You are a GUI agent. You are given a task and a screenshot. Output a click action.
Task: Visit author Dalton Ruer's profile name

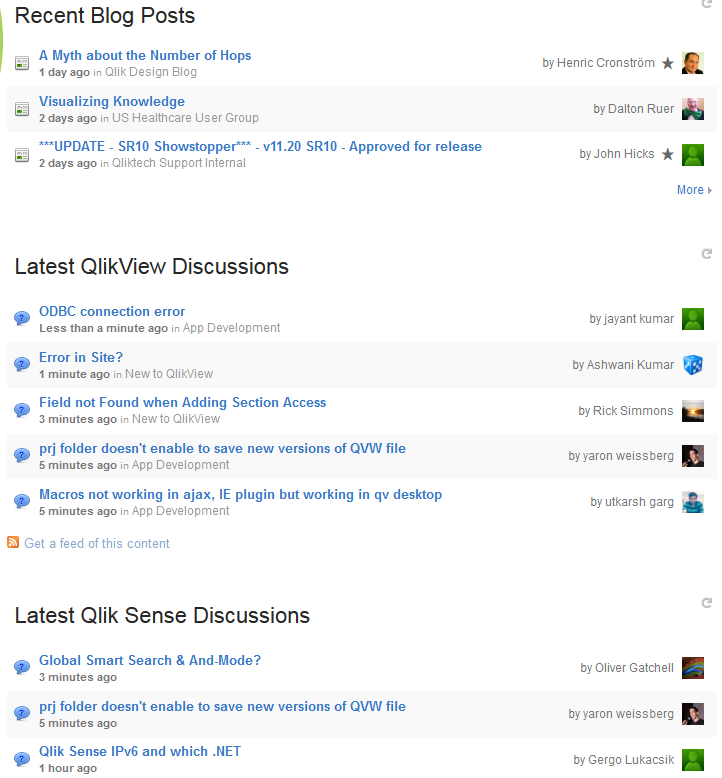click(x=641, y=109)
